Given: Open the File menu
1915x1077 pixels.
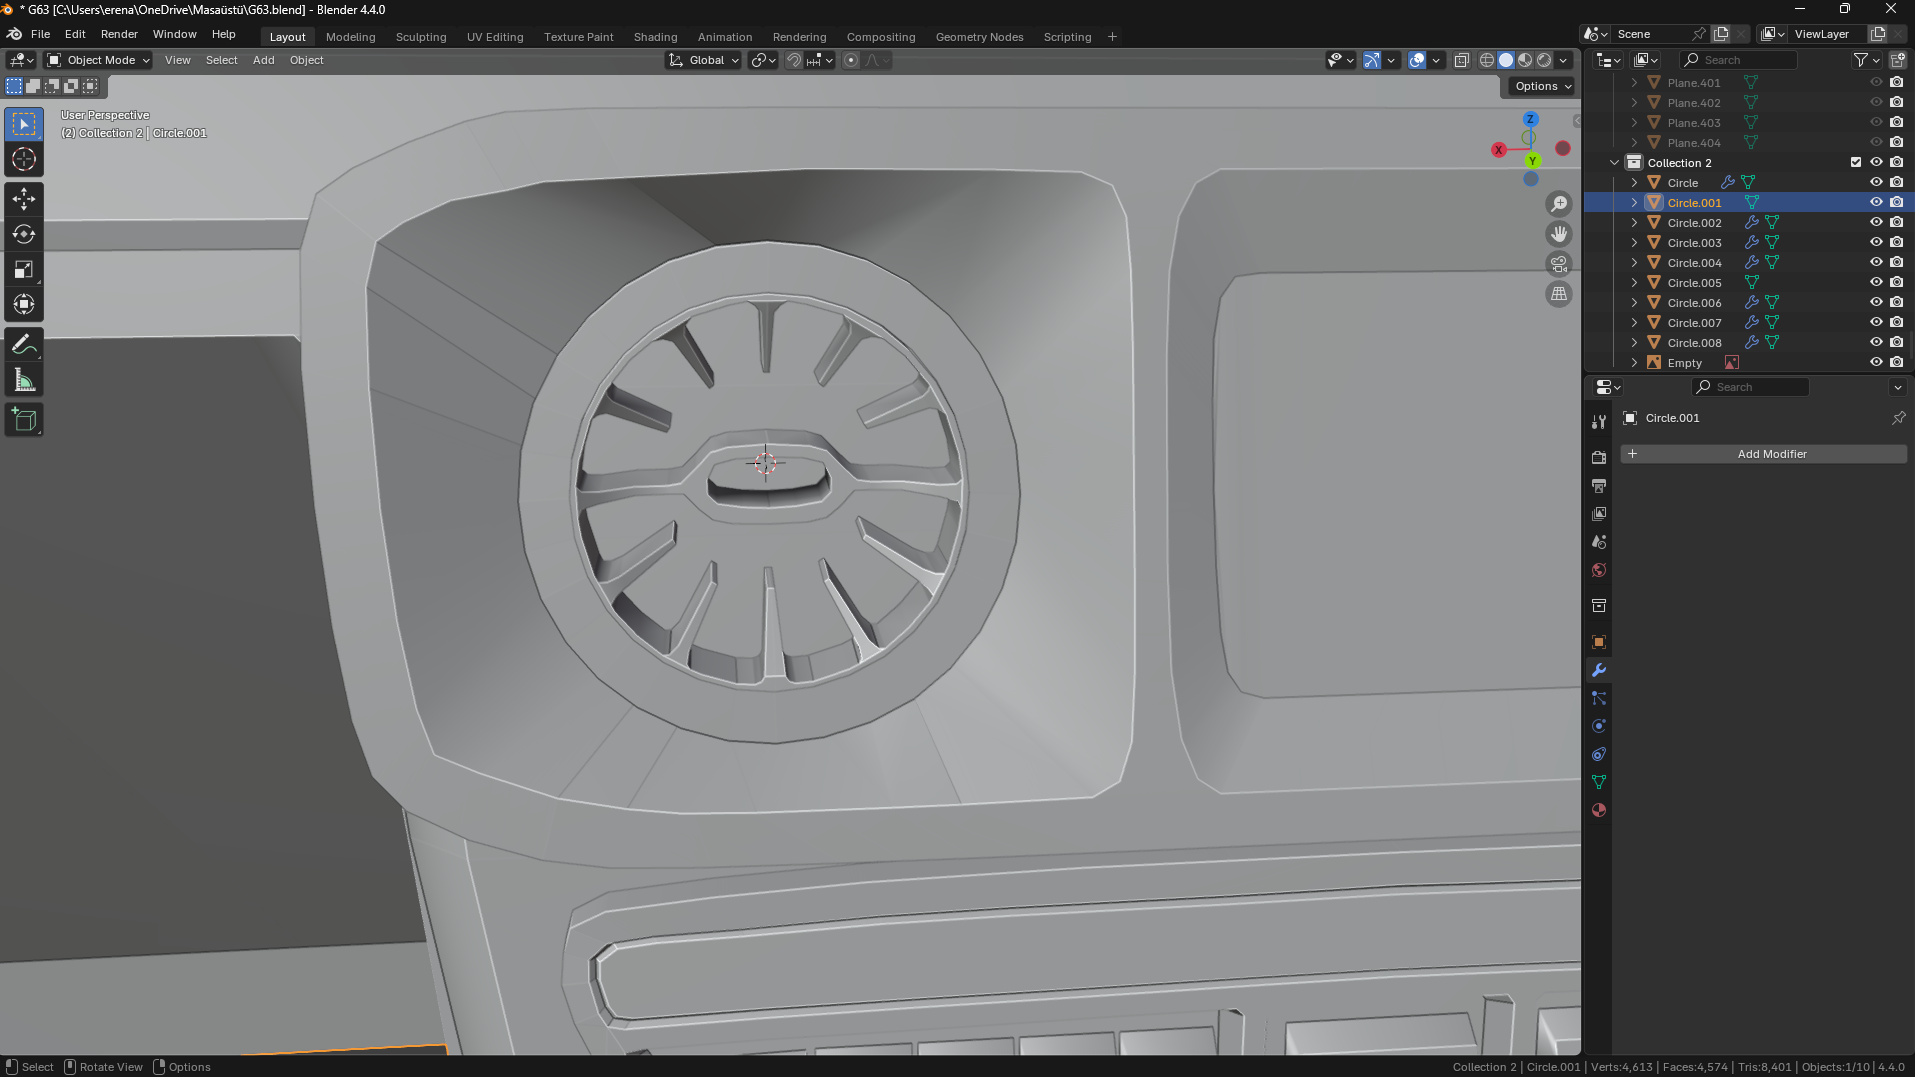Looking at the screenshot, I should (40, 34).
